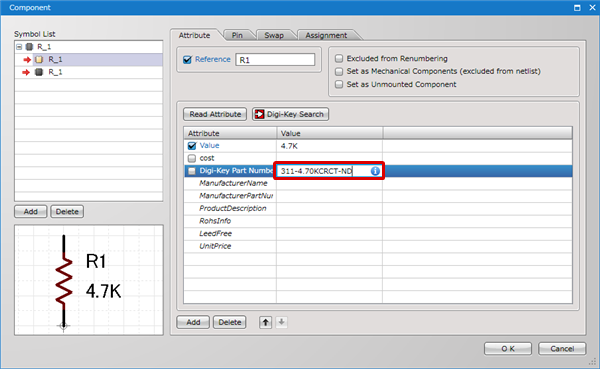Close the Component window

(592, 8)
